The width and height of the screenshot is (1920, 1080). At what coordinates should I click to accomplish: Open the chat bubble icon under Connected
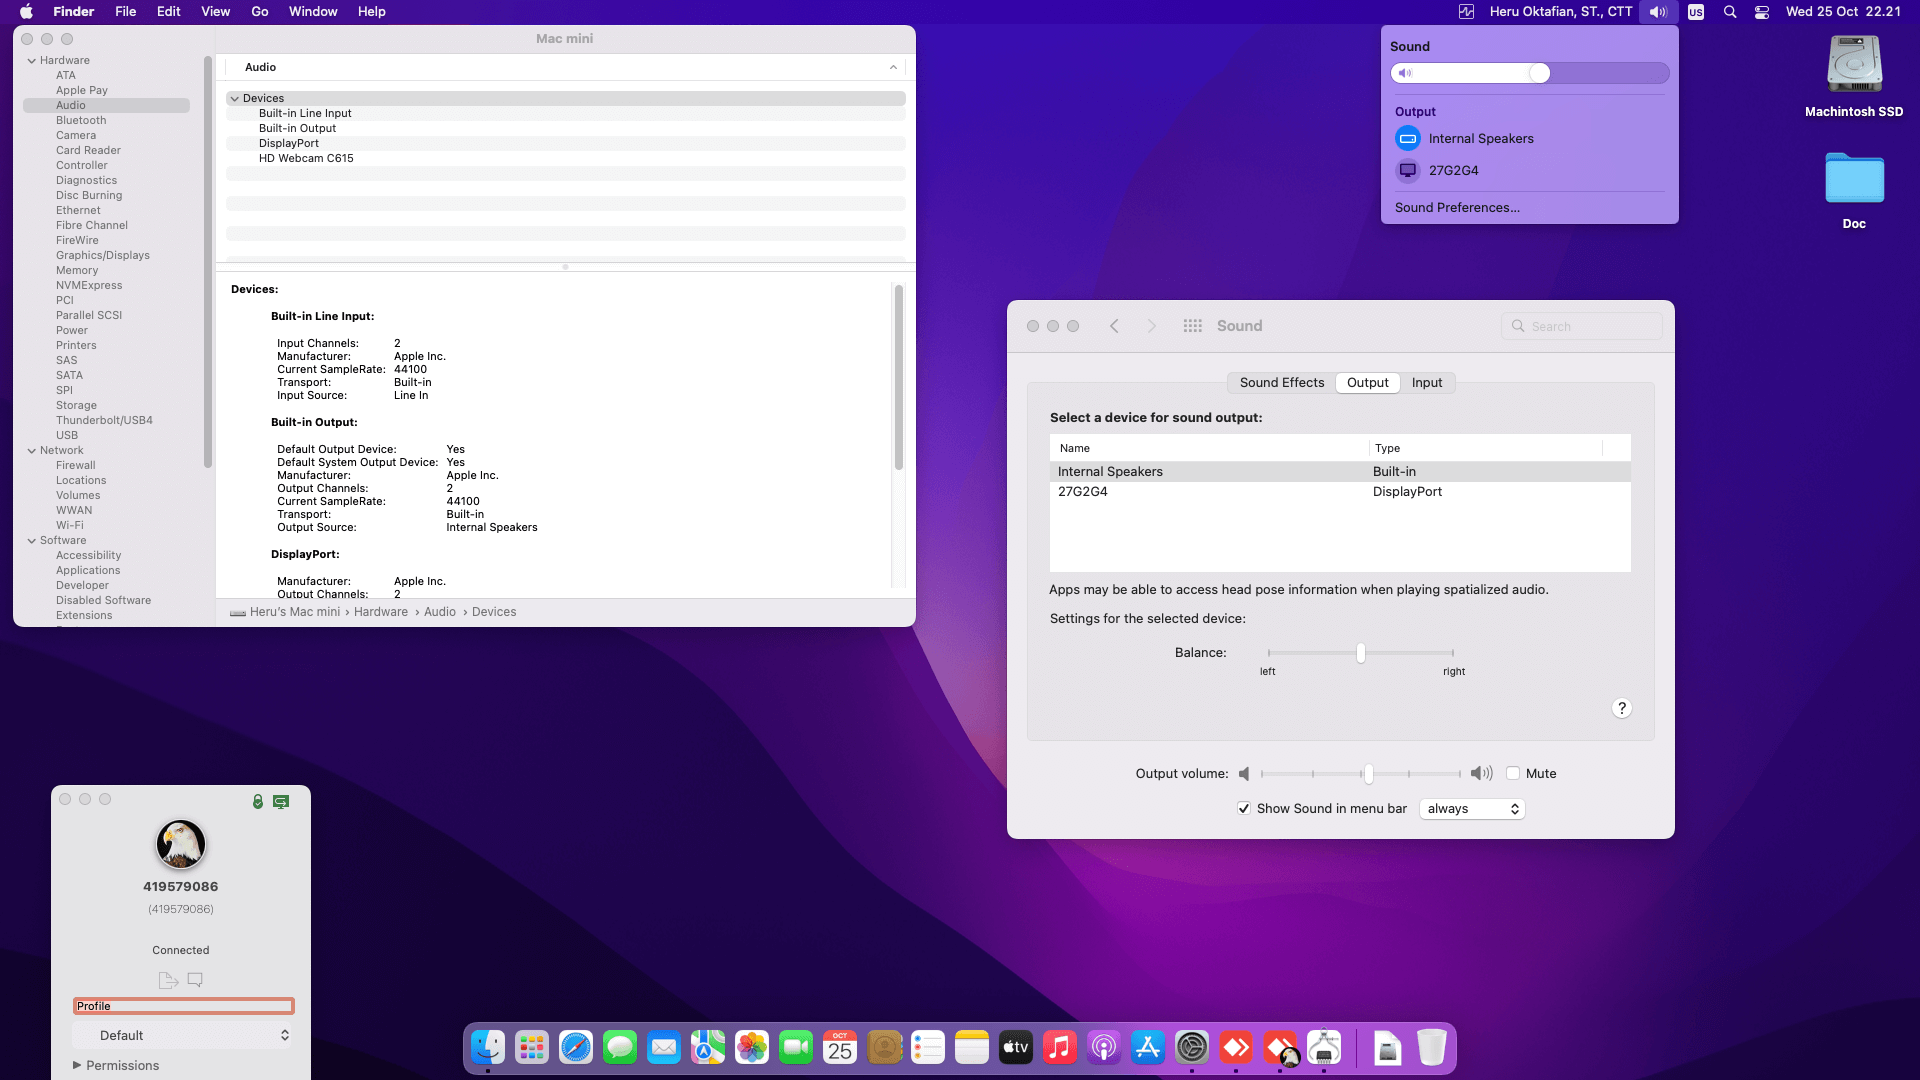tap(195, 980)
